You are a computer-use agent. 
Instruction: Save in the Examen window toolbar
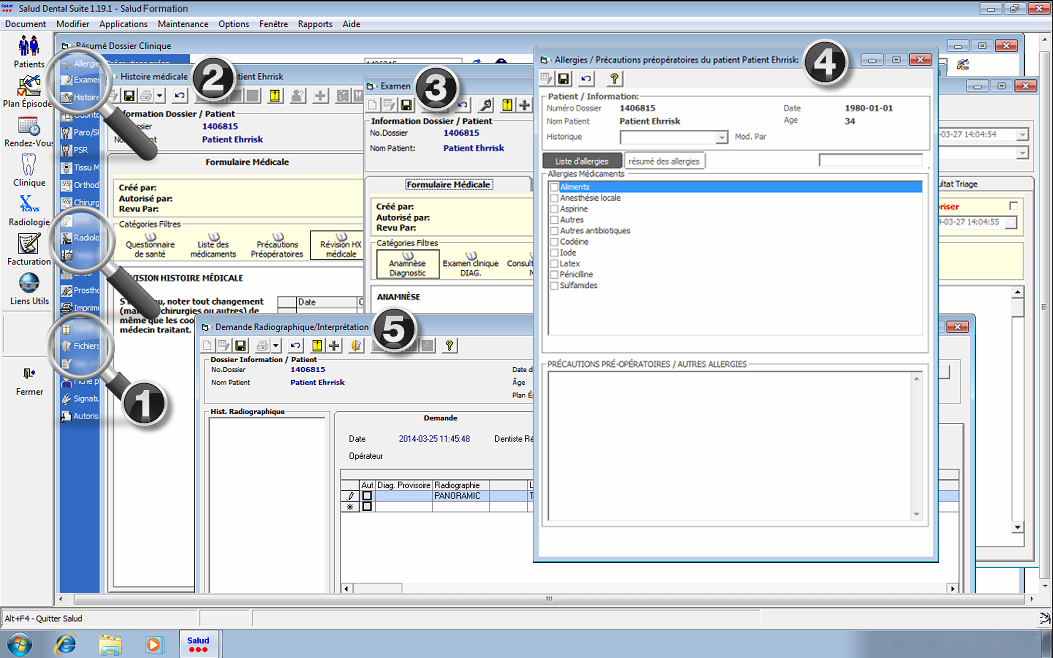pos(406,105)
